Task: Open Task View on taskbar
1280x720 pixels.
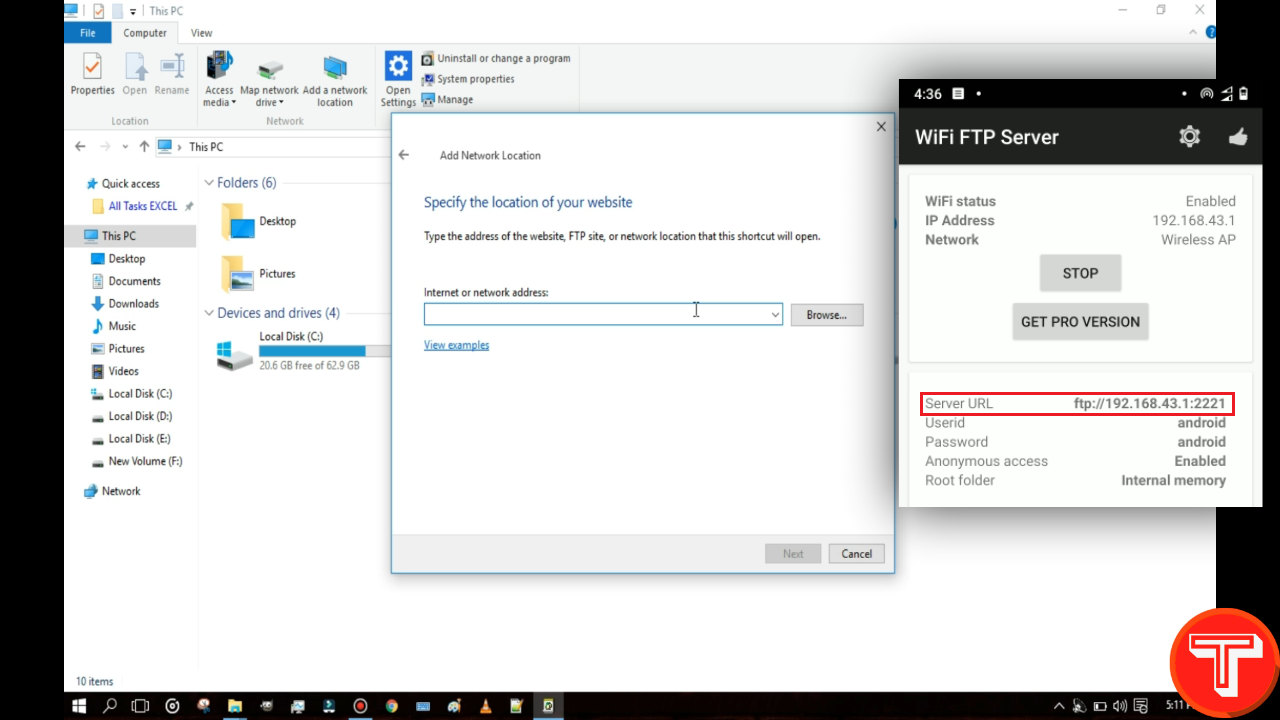Action: tap(141, 705)
